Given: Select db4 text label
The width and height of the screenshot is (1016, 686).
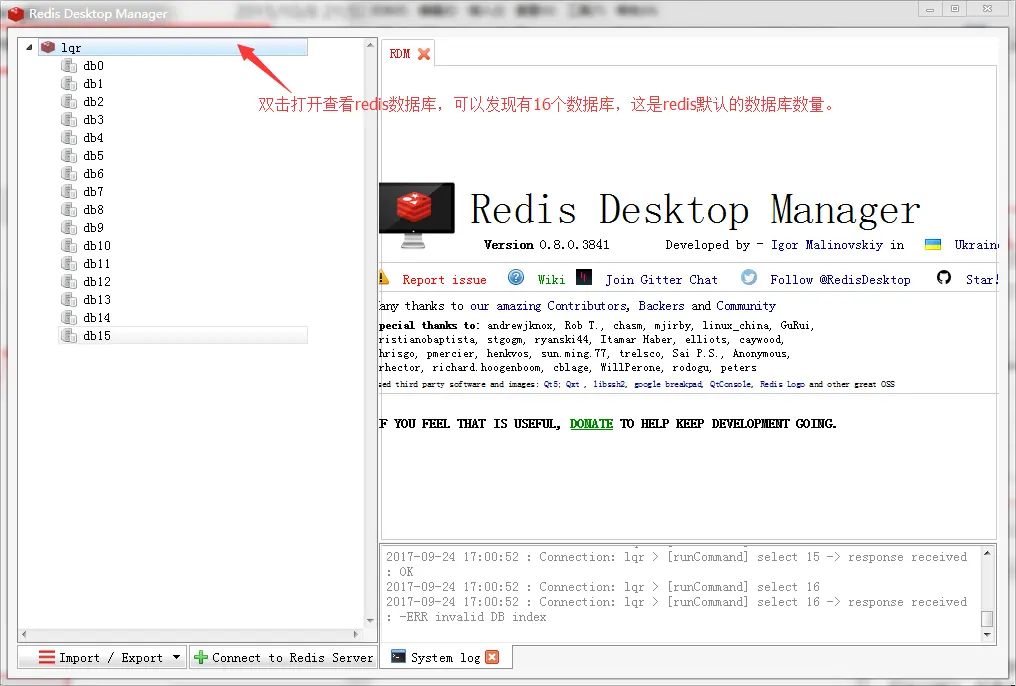Looking at the screenshot, I should click(93, 138).
